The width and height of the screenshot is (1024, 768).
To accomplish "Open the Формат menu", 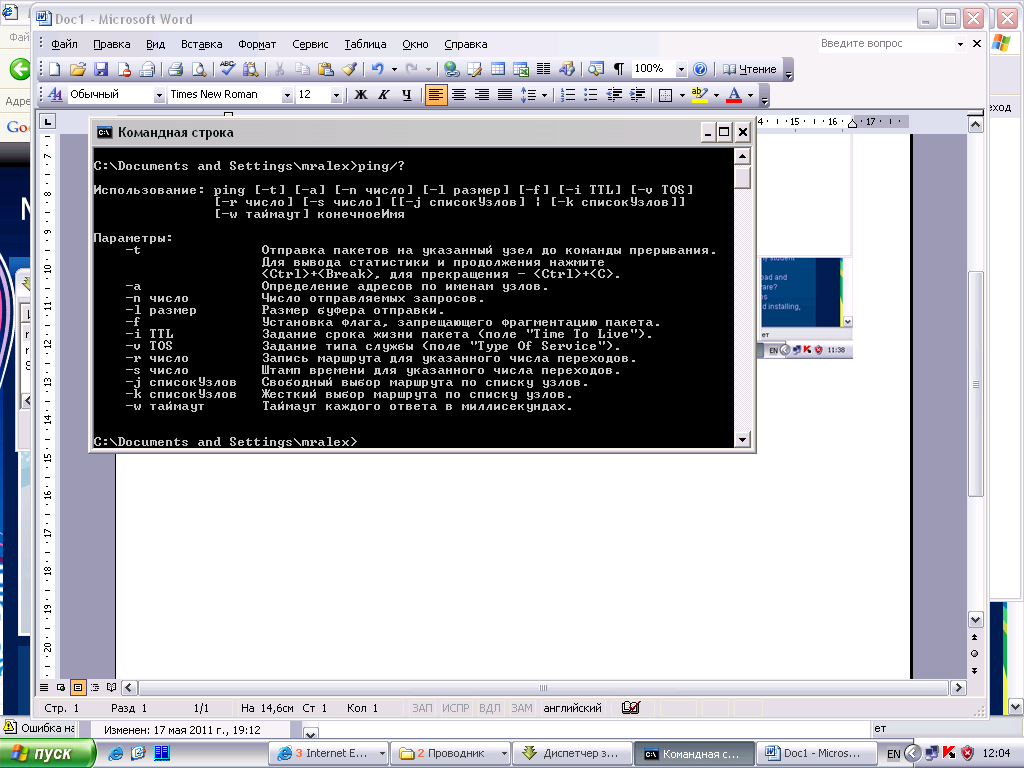I will 257,44.
